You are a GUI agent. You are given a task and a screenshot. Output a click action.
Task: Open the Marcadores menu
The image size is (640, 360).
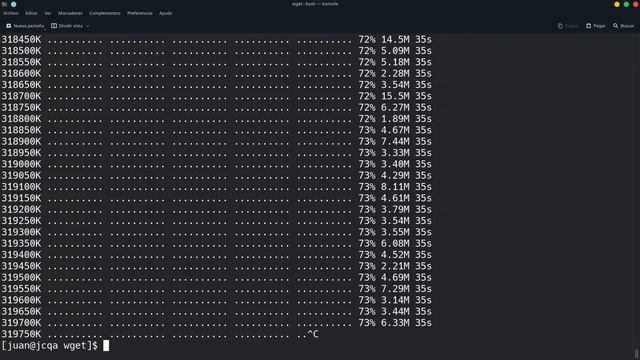(70, 13)
